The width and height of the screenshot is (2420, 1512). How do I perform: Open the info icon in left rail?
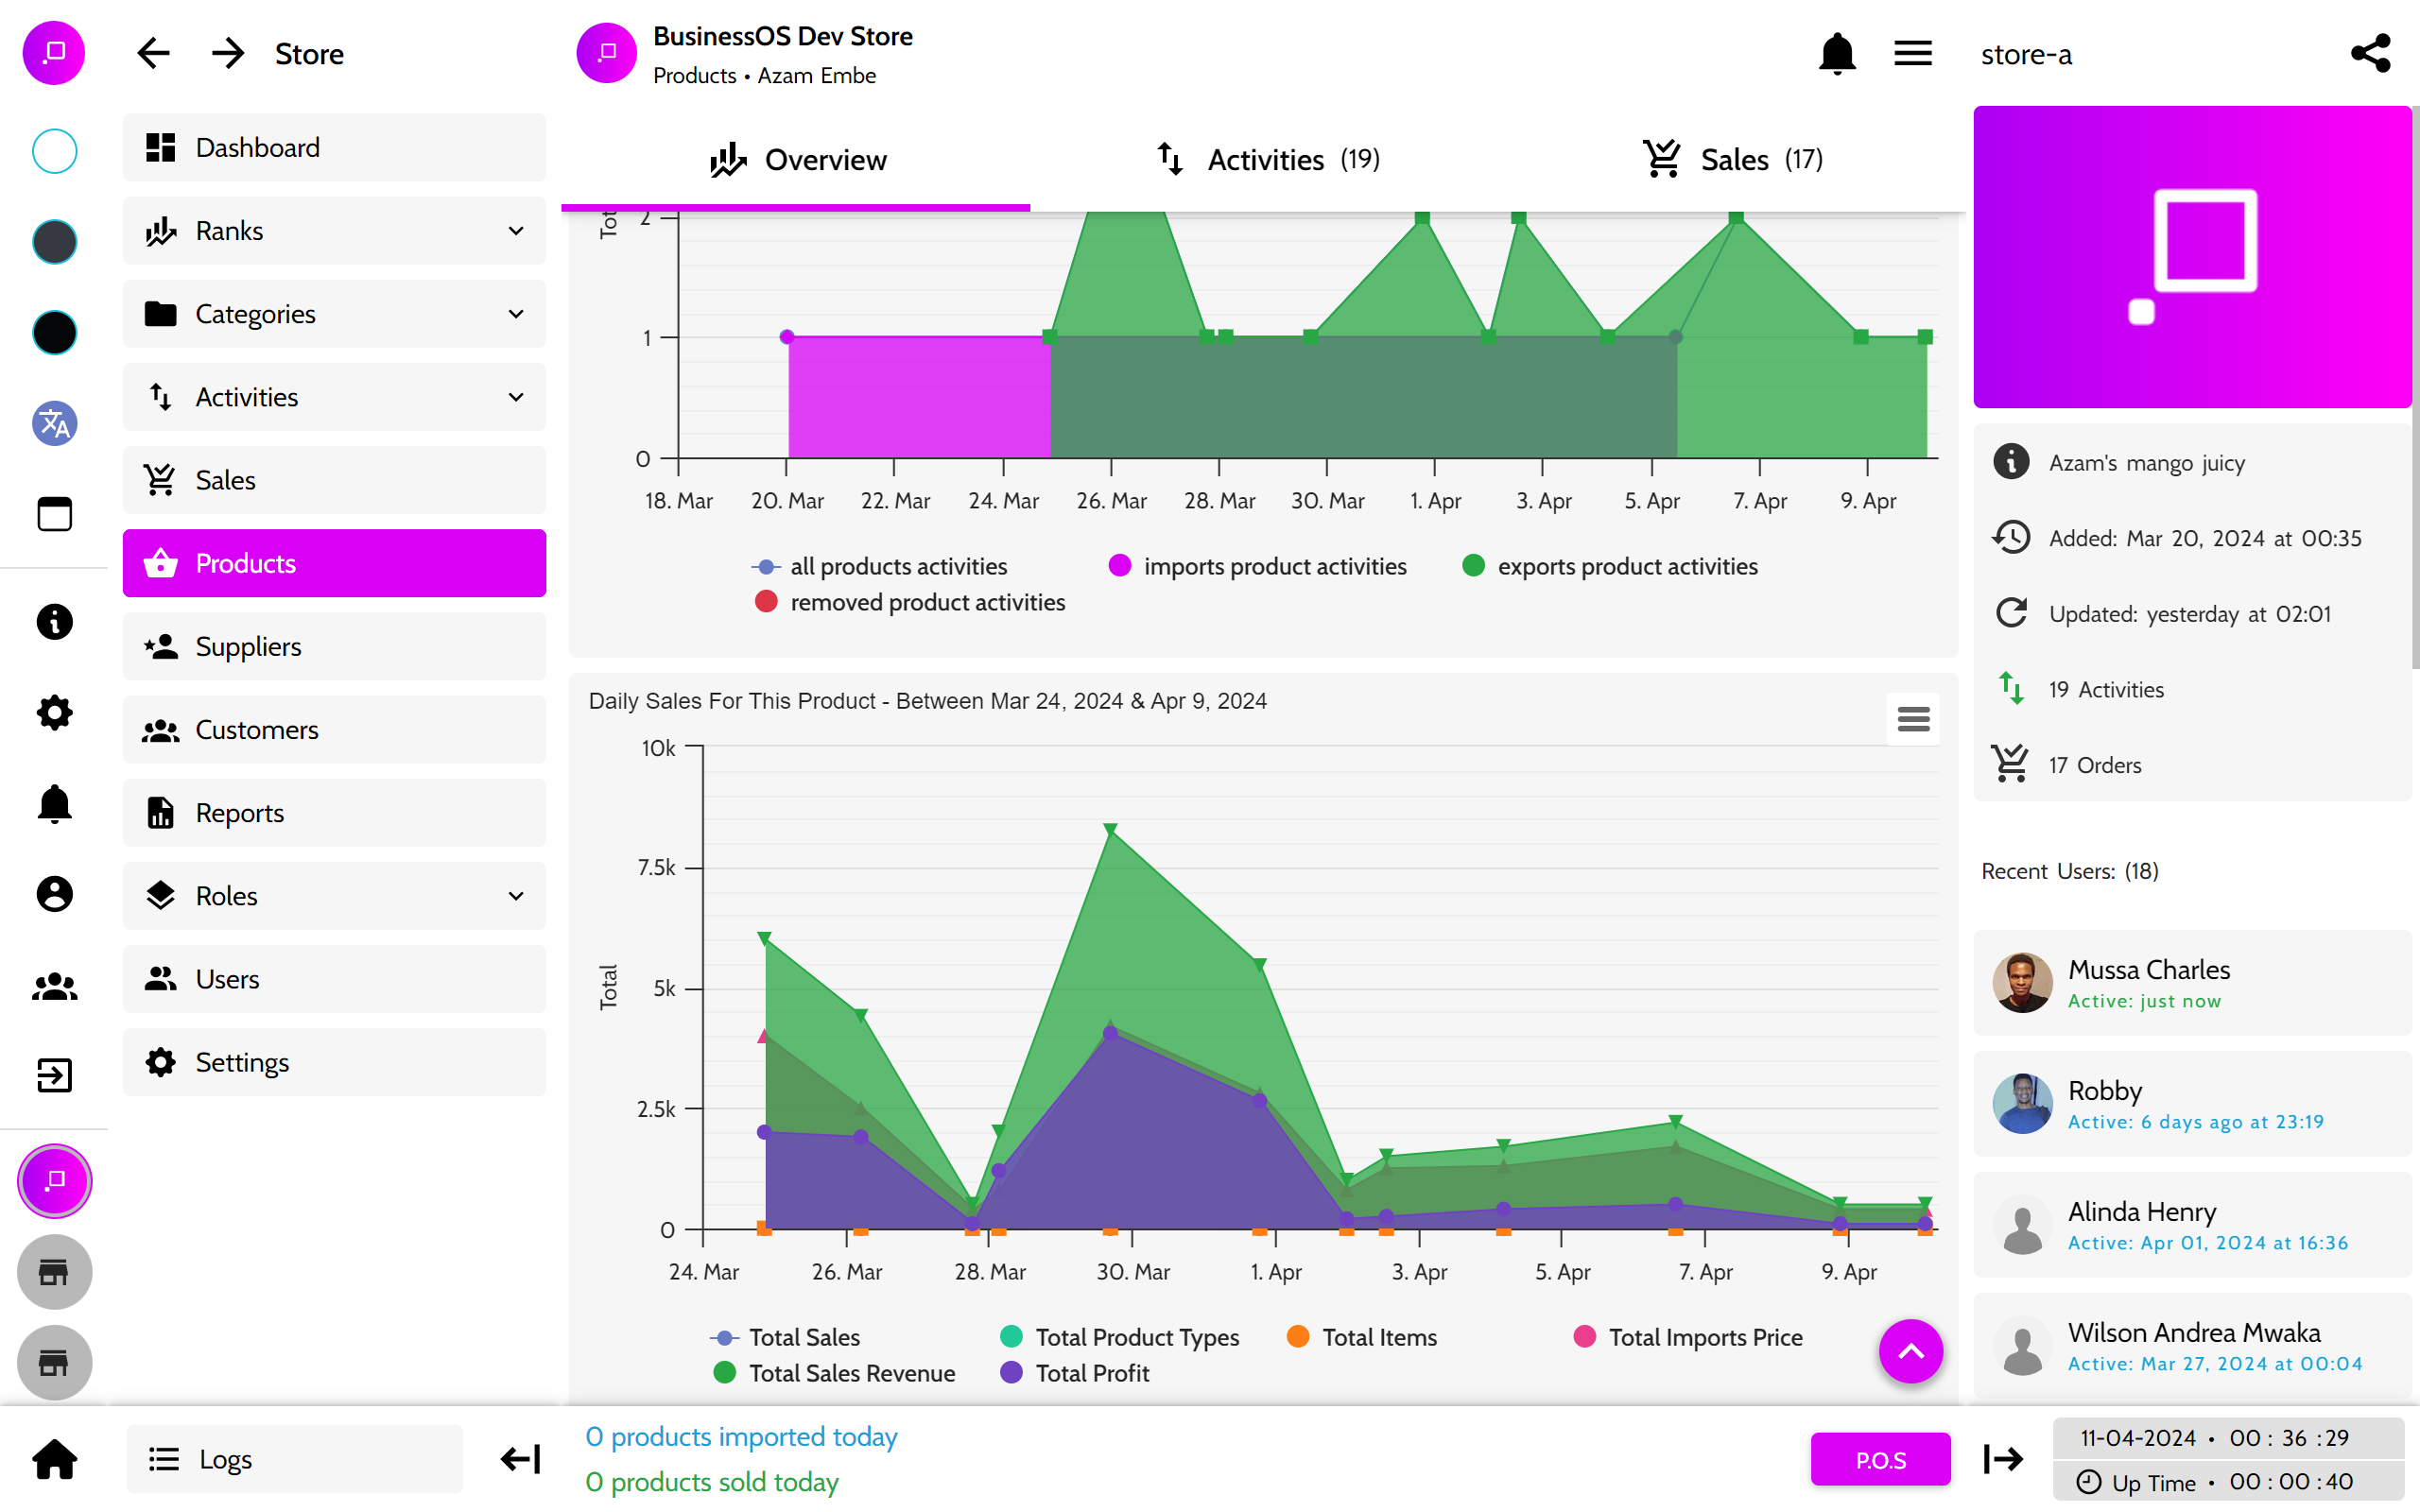[54, 622]
